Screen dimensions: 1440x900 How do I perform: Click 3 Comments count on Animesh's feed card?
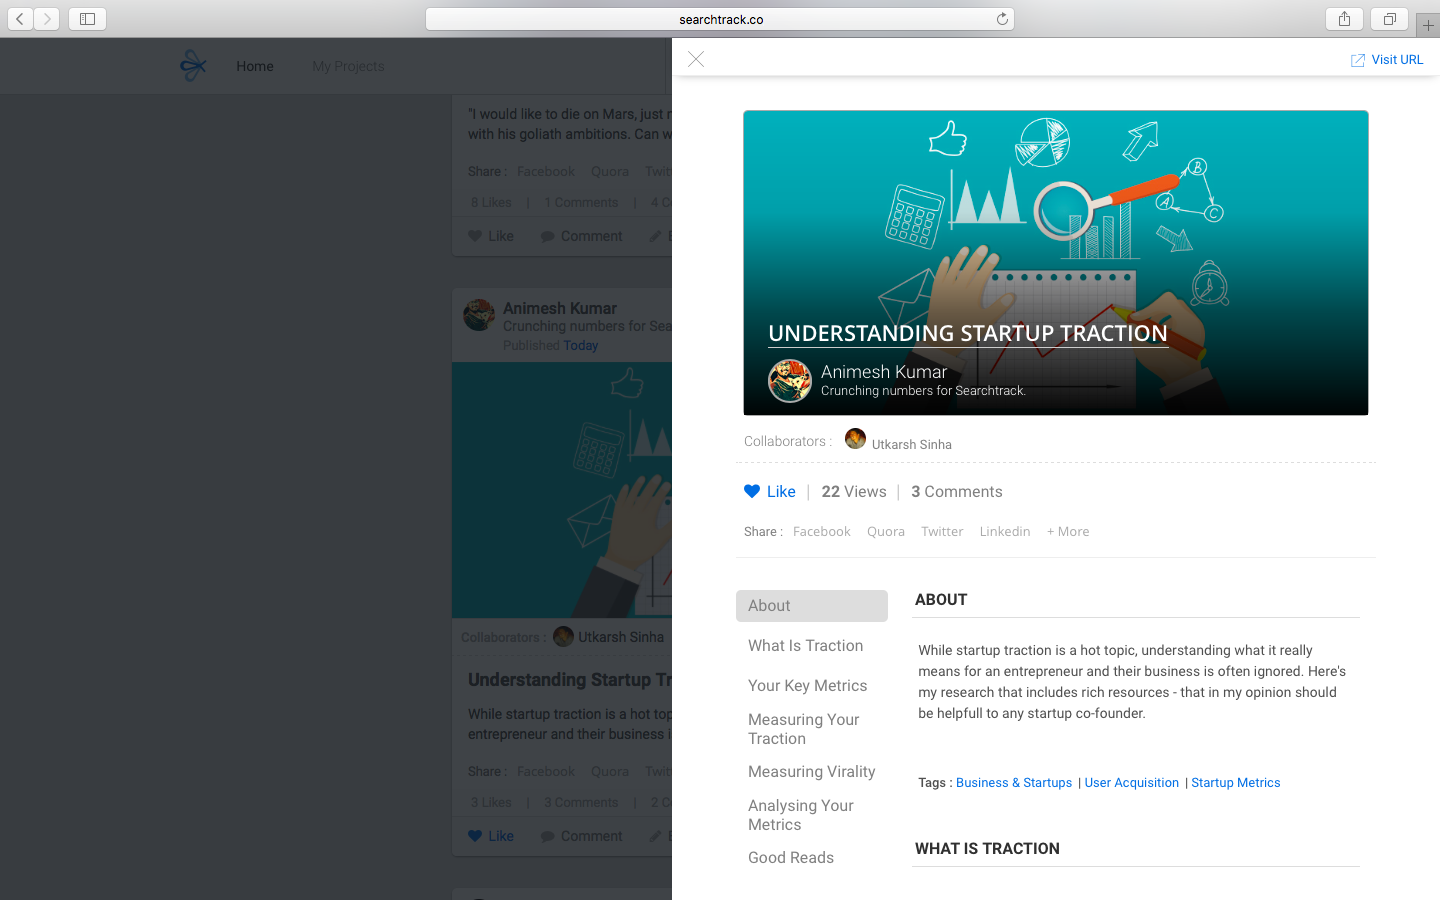(581, 803)
